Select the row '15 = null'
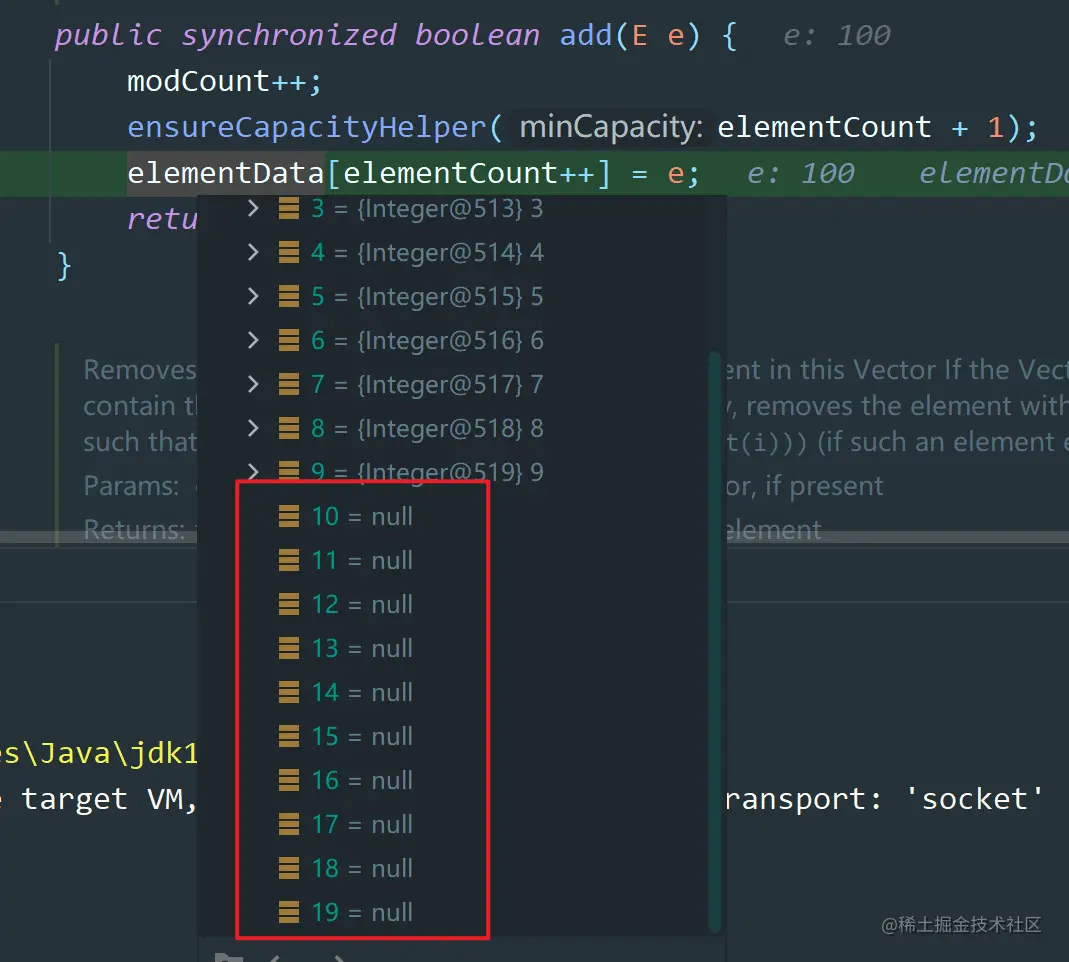Image resolution: width=1069 pixels, height=962 pixels. (453, 736)
